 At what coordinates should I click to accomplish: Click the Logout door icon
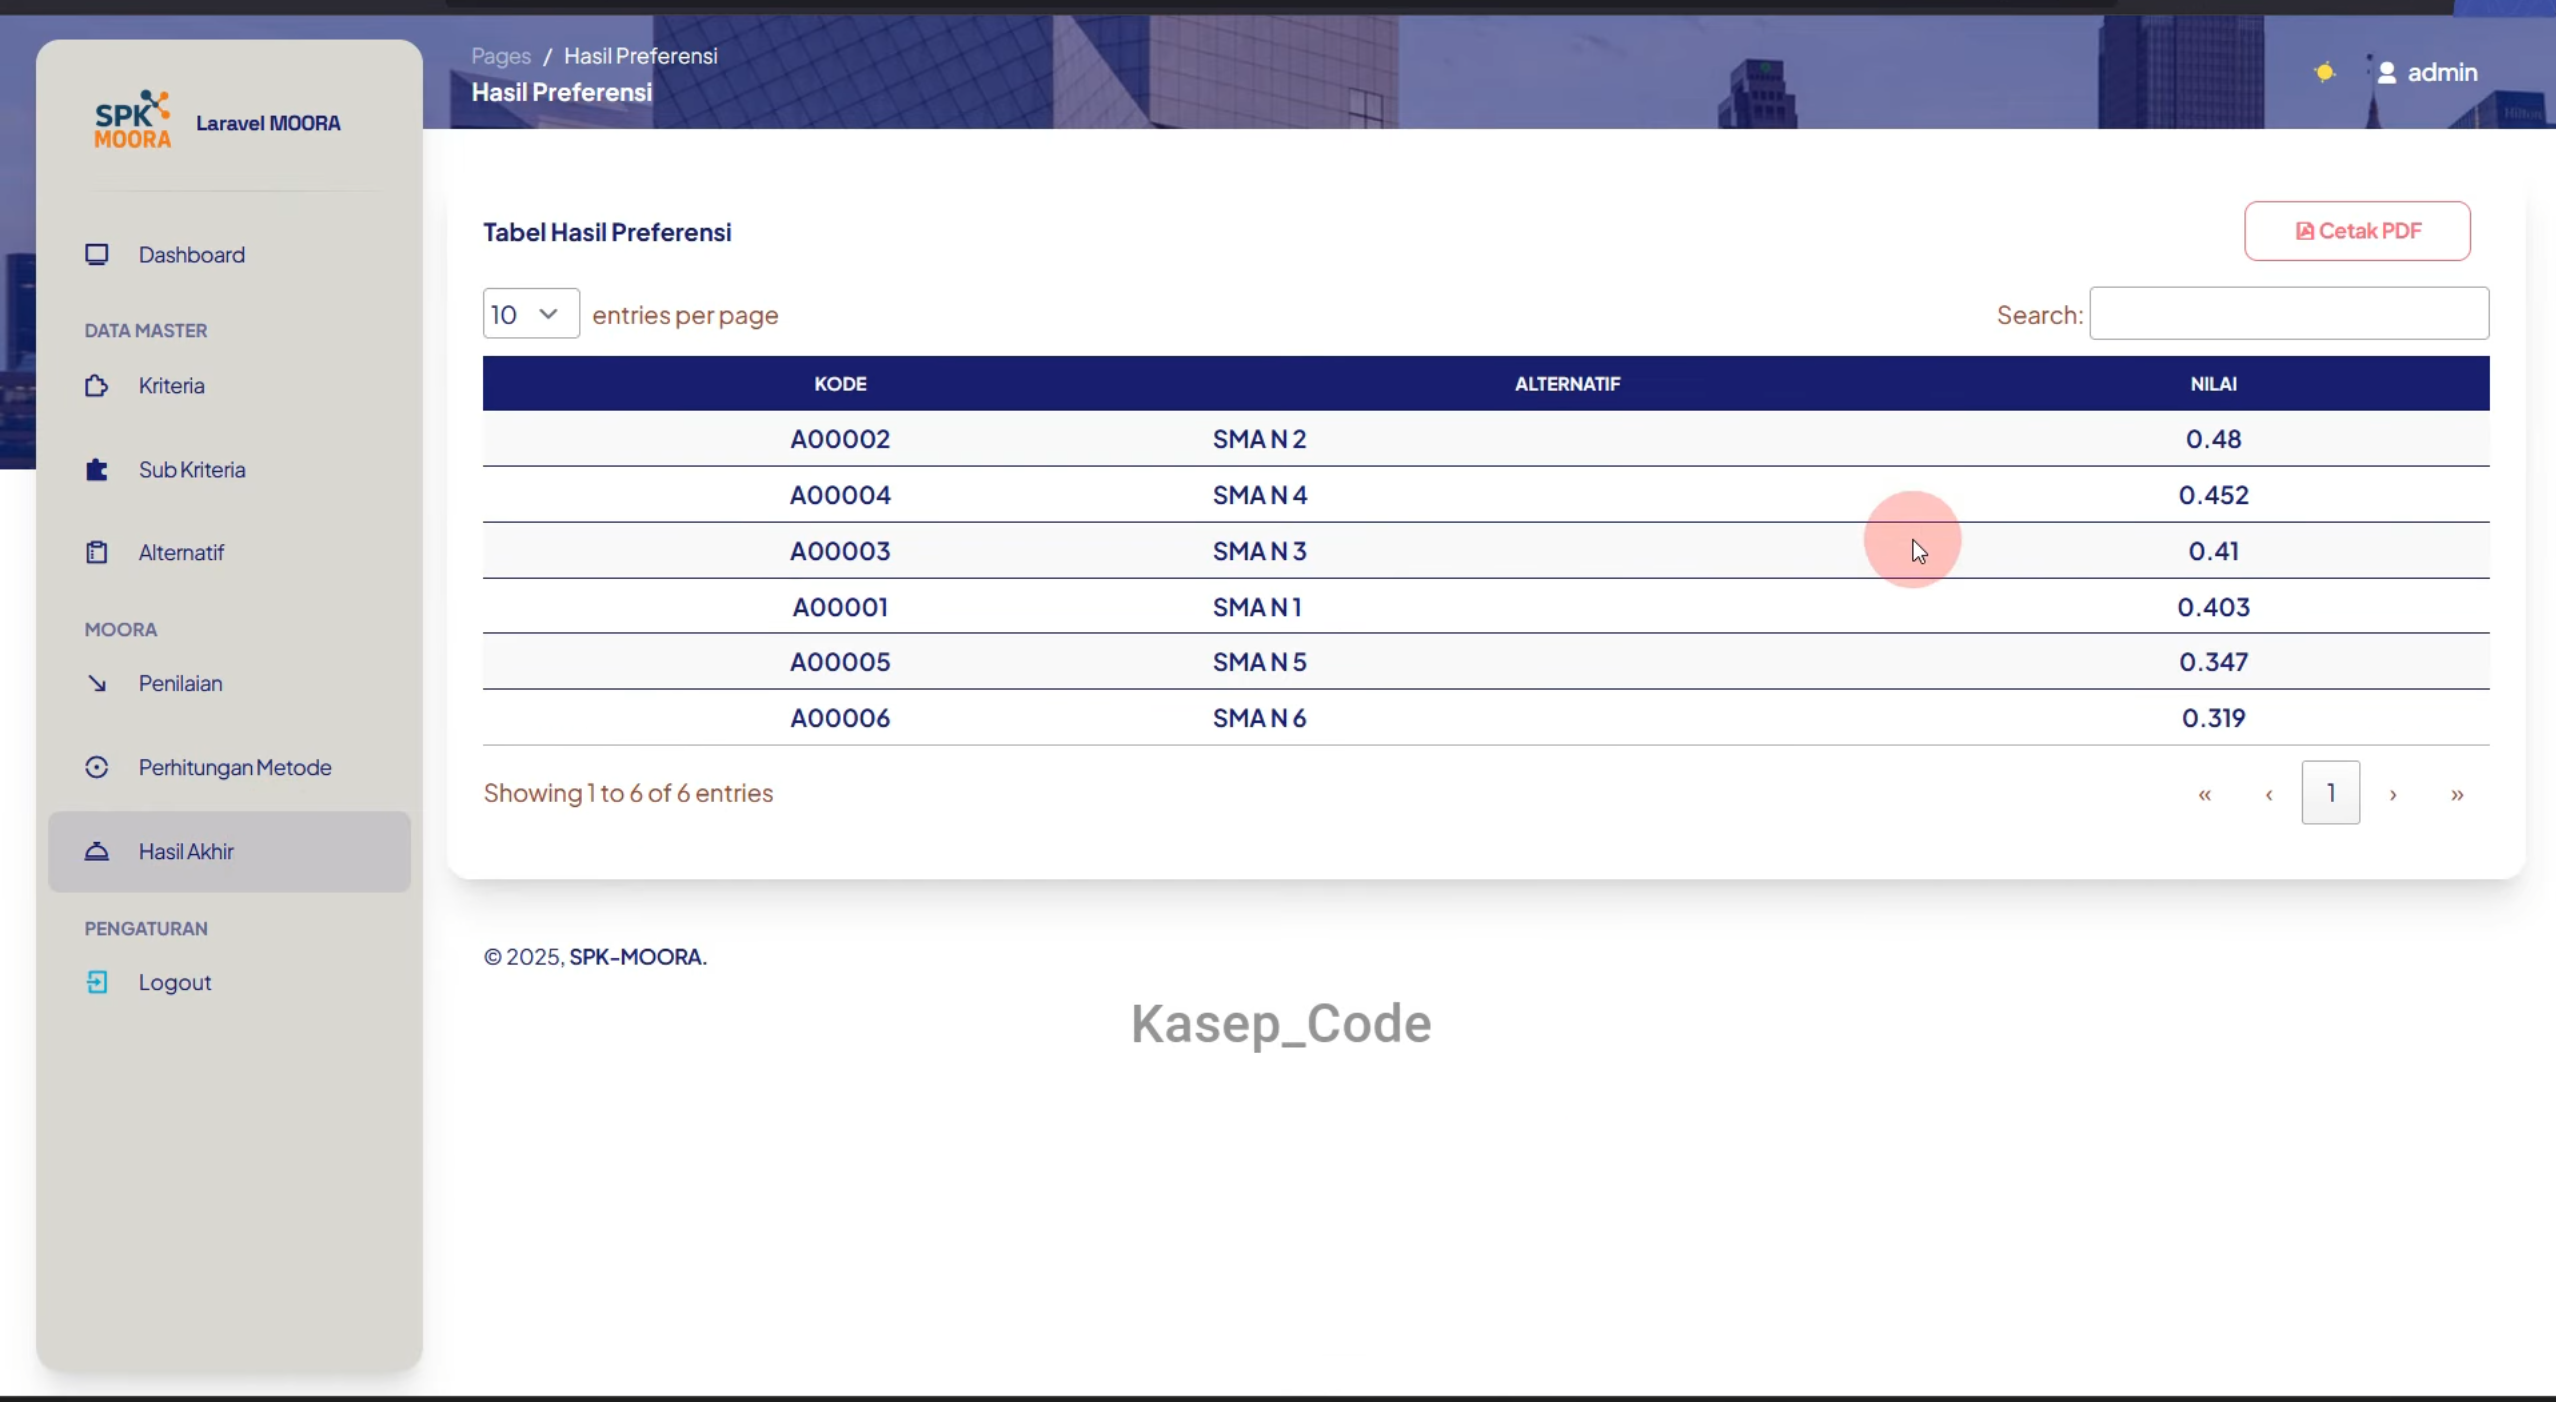click(x=97, y=982)
